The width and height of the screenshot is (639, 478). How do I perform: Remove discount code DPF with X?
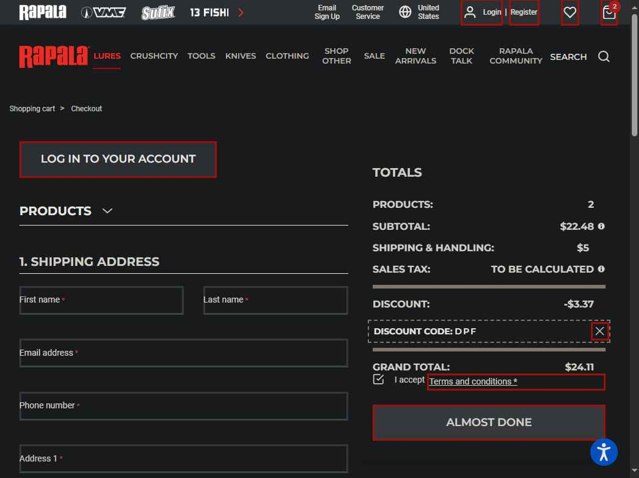click(599, 331)
